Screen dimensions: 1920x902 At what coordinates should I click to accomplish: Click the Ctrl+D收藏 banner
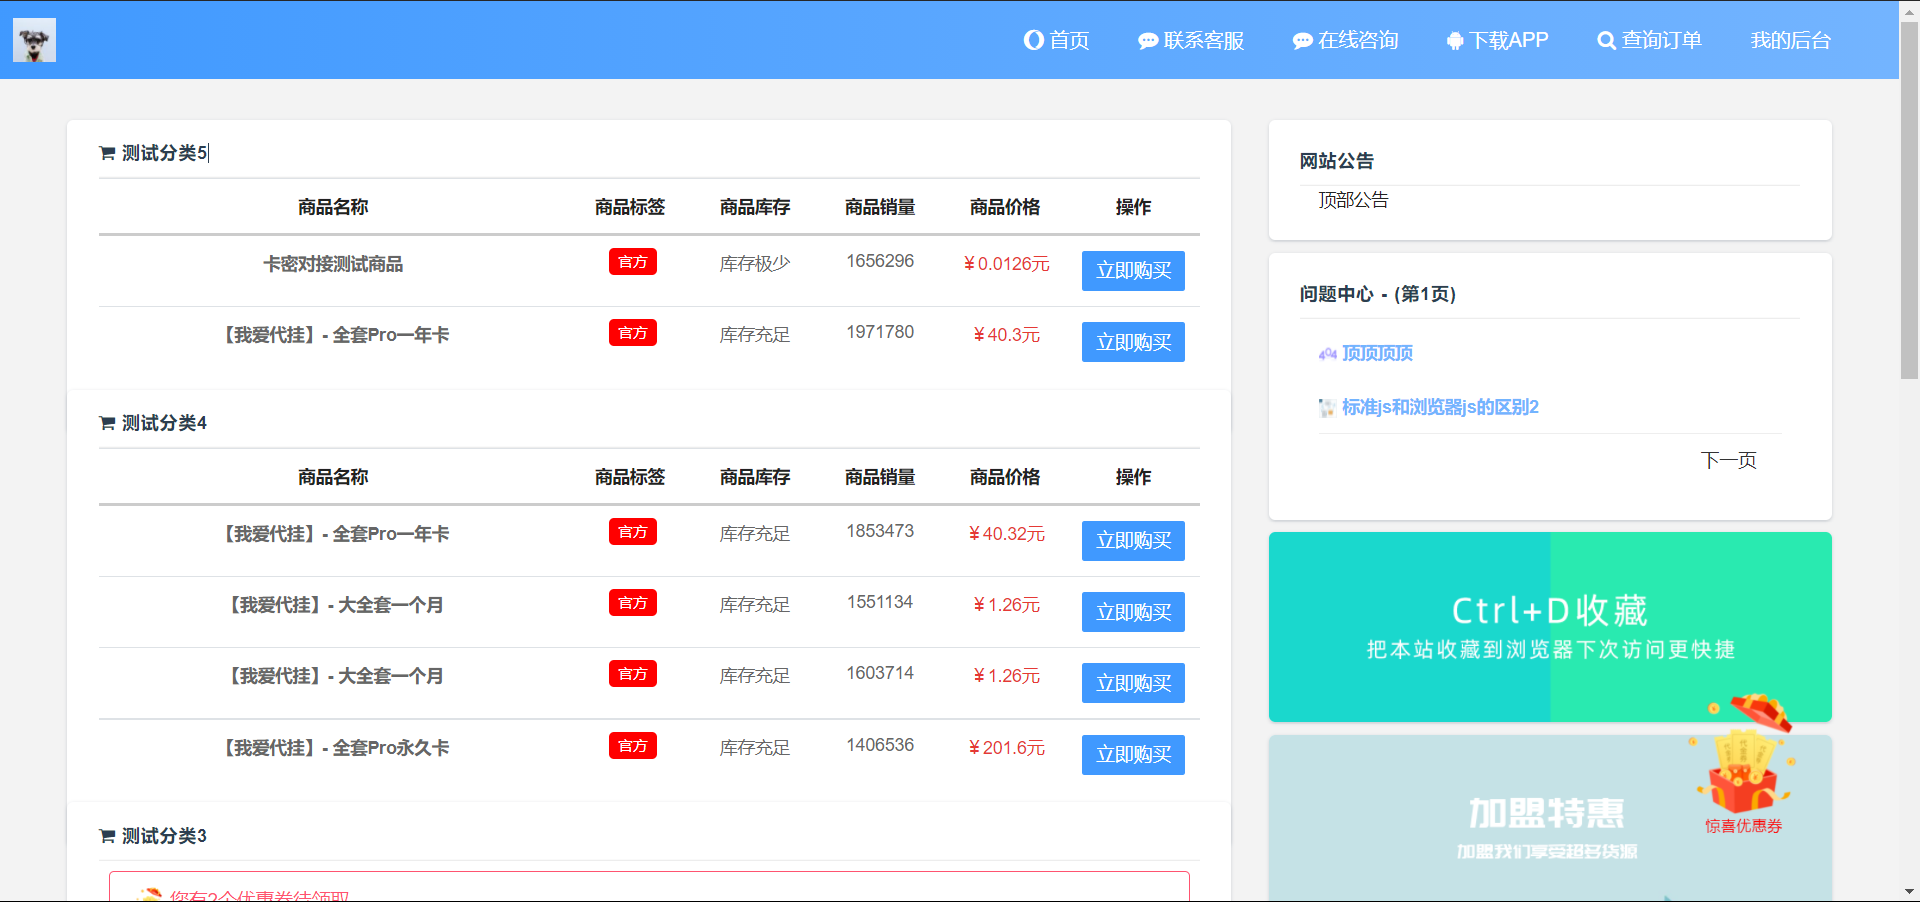pos(1549,627)
